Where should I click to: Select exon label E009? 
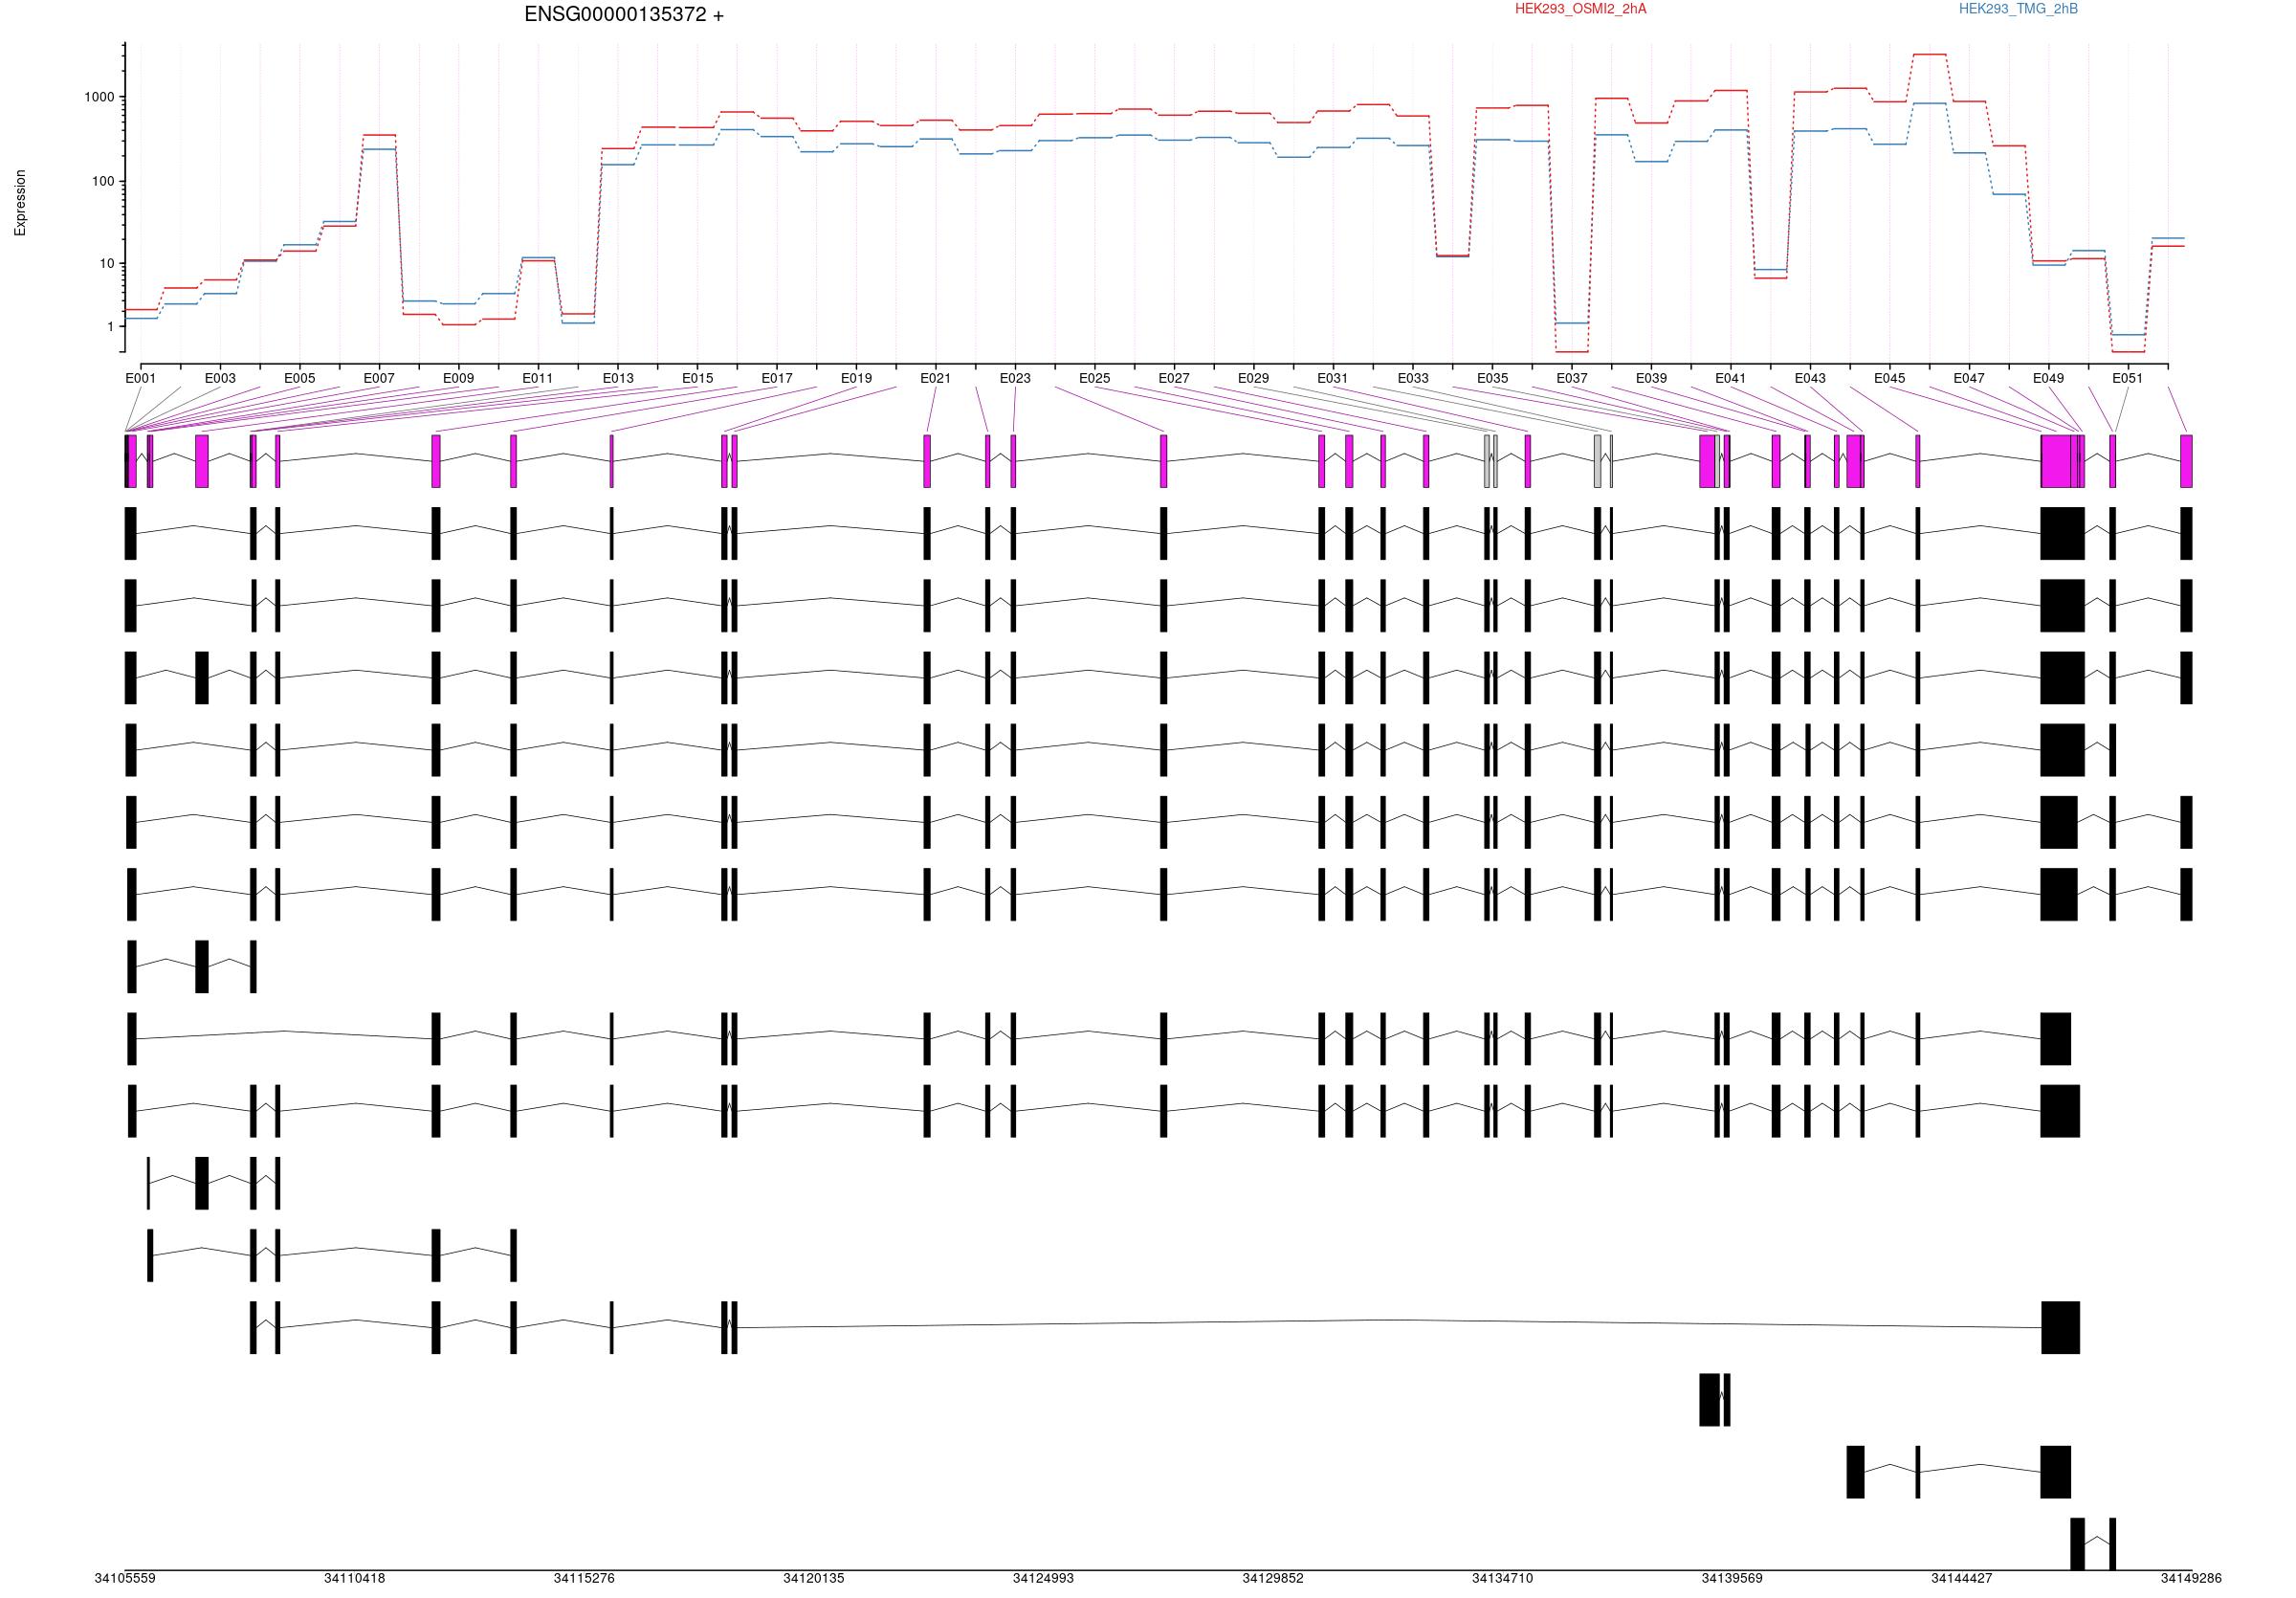(x=459, y=378)
